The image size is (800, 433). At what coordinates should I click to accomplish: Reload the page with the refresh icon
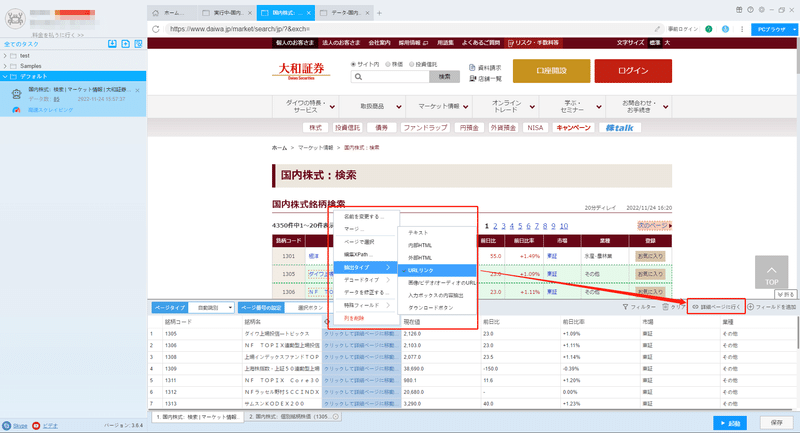pos(156,29)
